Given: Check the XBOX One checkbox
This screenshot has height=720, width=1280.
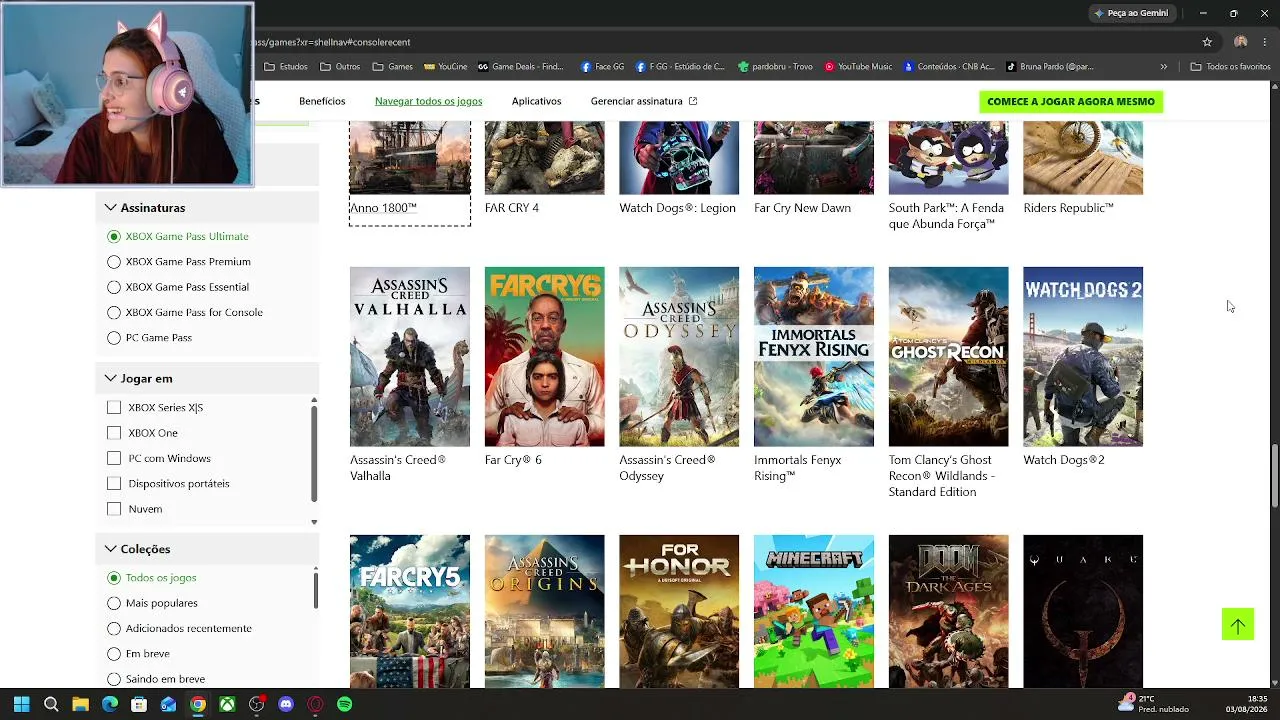Looking at the screenshot, I should click(114, 433).
